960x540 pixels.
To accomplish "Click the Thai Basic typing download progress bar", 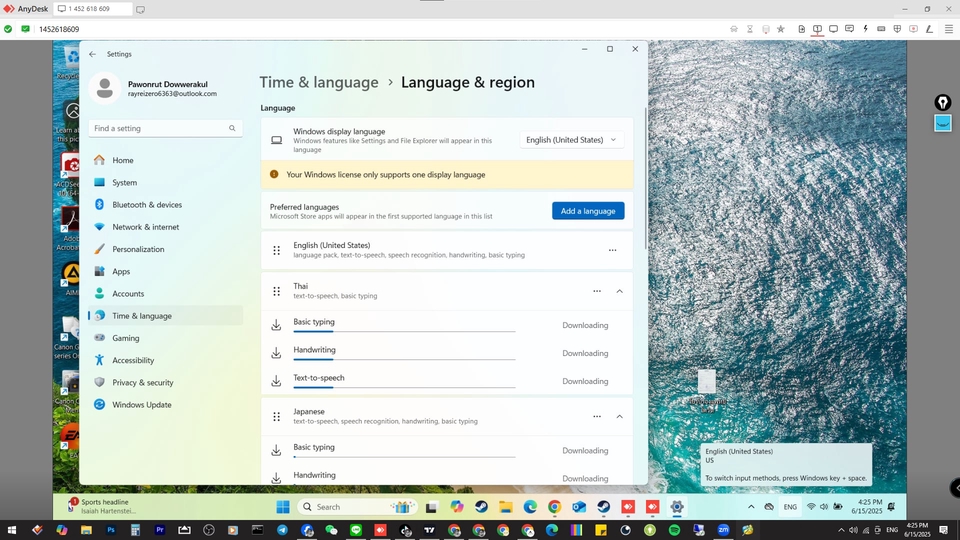I will (404, 331).
